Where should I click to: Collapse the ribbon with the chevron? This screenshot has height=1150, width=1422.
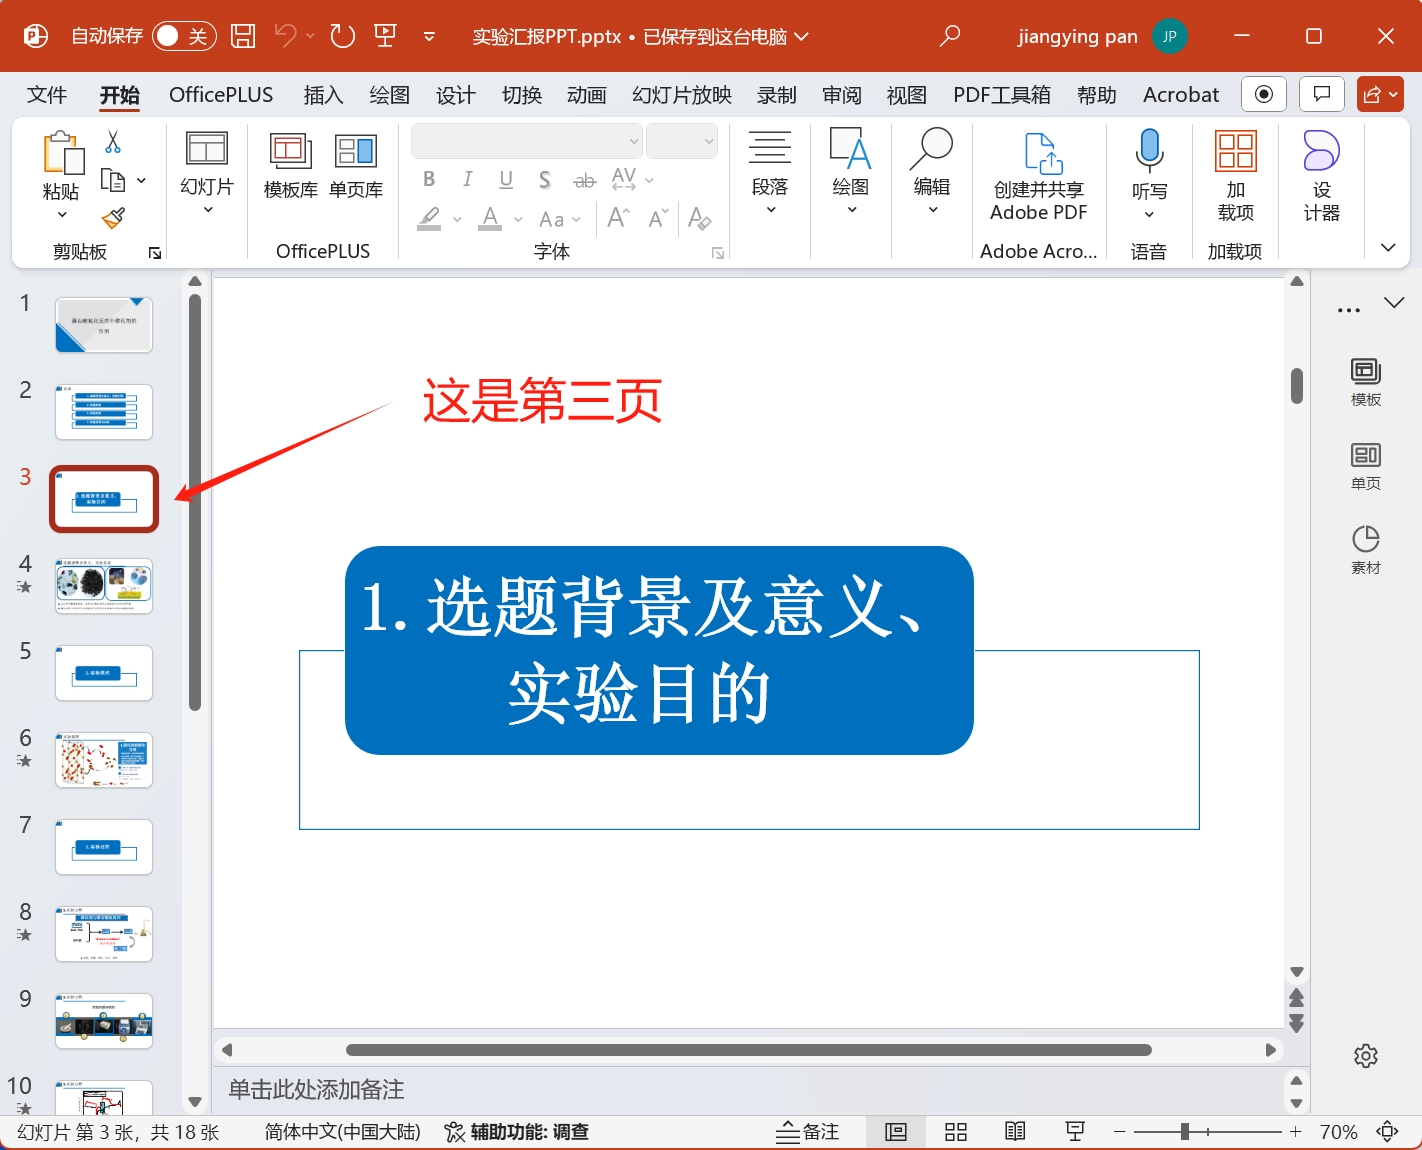(x=1388, y=247)
